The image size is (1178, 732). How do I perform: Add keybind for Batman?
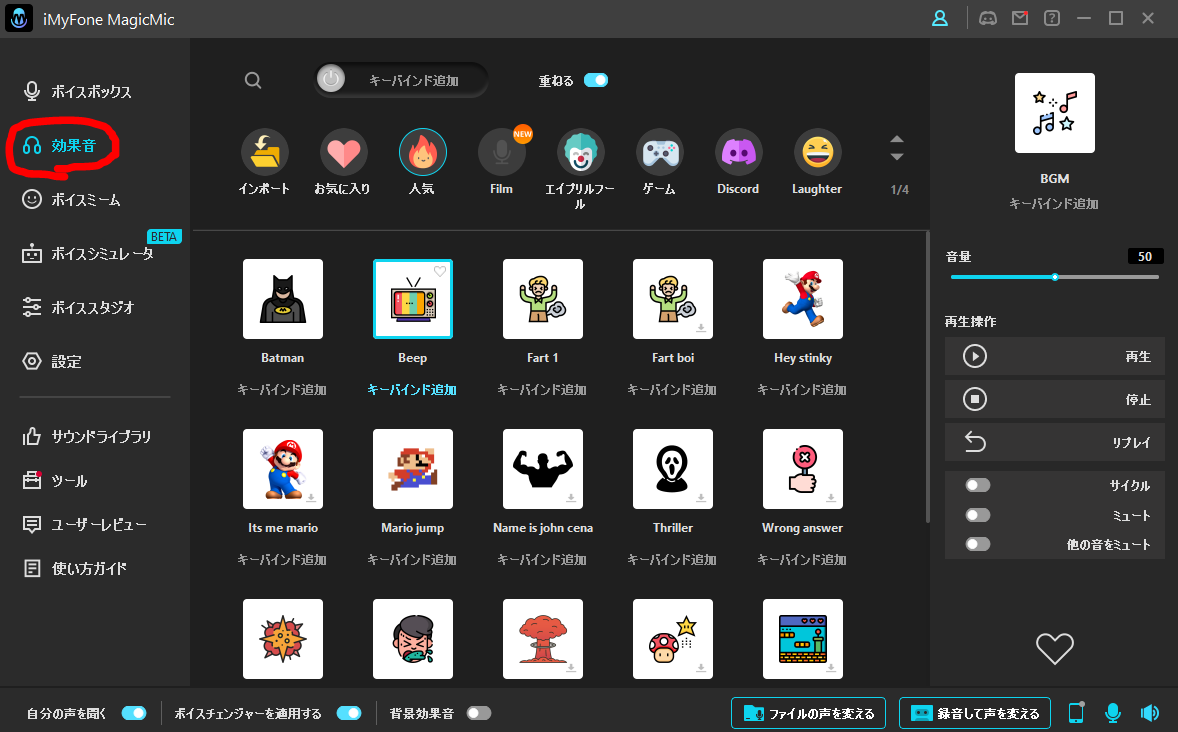point(282,389)
